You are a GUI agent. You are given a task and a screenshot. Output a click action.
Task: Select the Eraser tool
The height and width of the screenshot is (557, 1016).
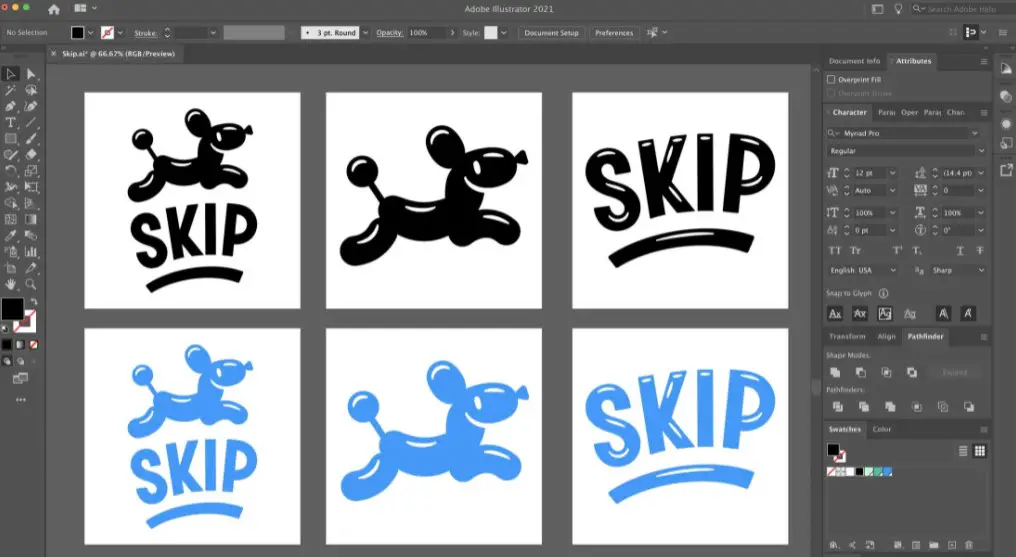pyautogui.click(x=30, y=155)
